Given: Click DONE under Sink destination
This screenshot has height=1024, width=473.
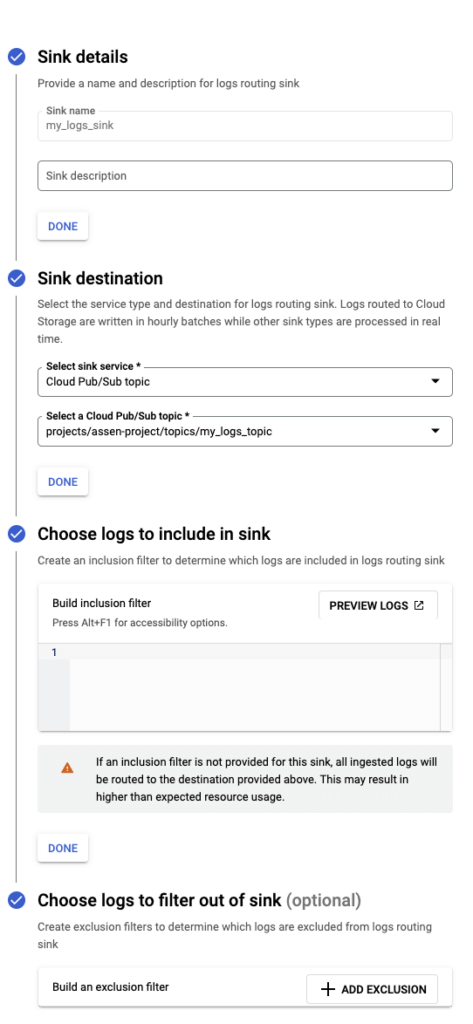Looking at the screenshot, I should pos(63,481).
